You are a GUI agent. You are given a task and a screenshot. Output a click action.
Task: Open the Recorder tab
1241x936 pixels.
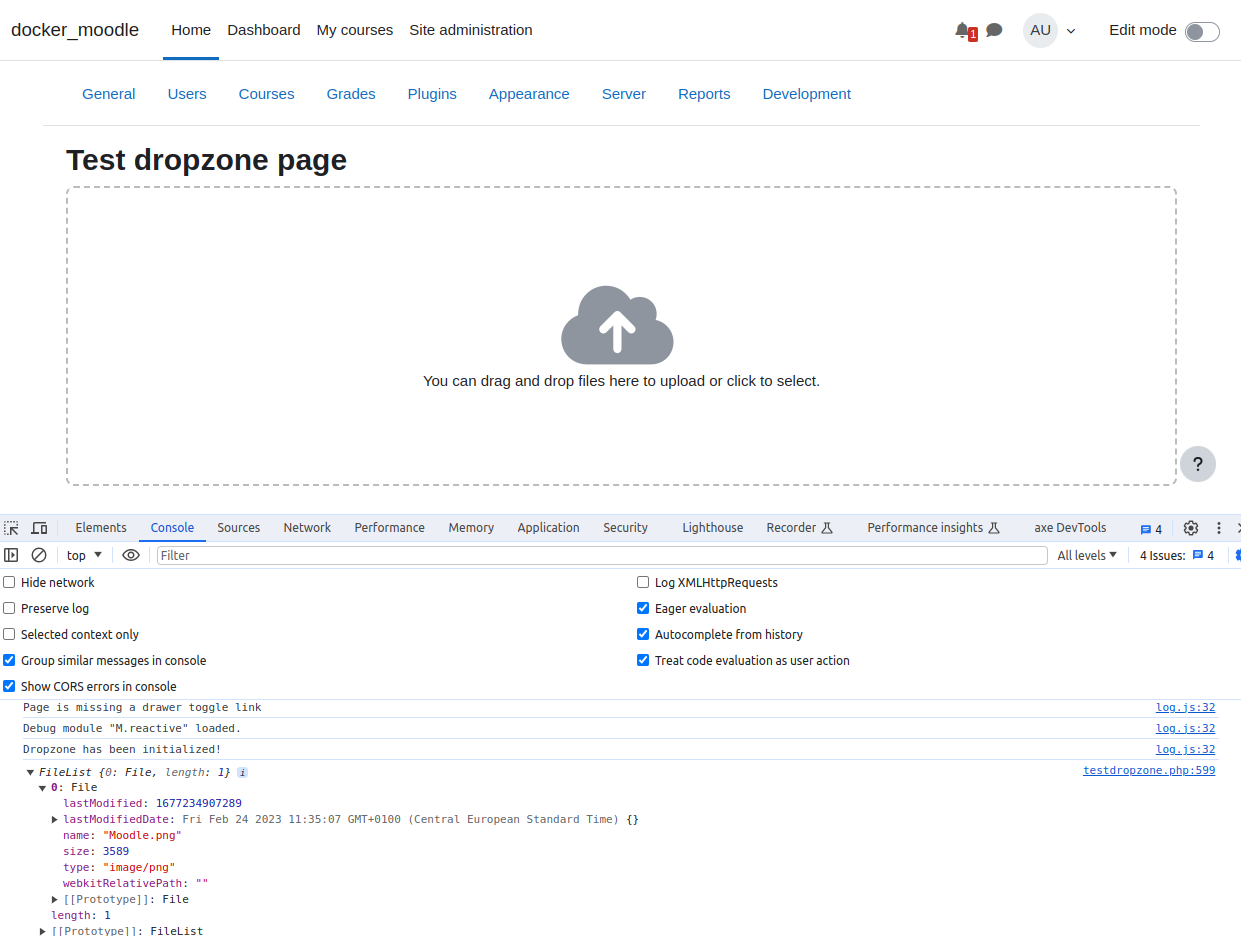pos(799,528)
